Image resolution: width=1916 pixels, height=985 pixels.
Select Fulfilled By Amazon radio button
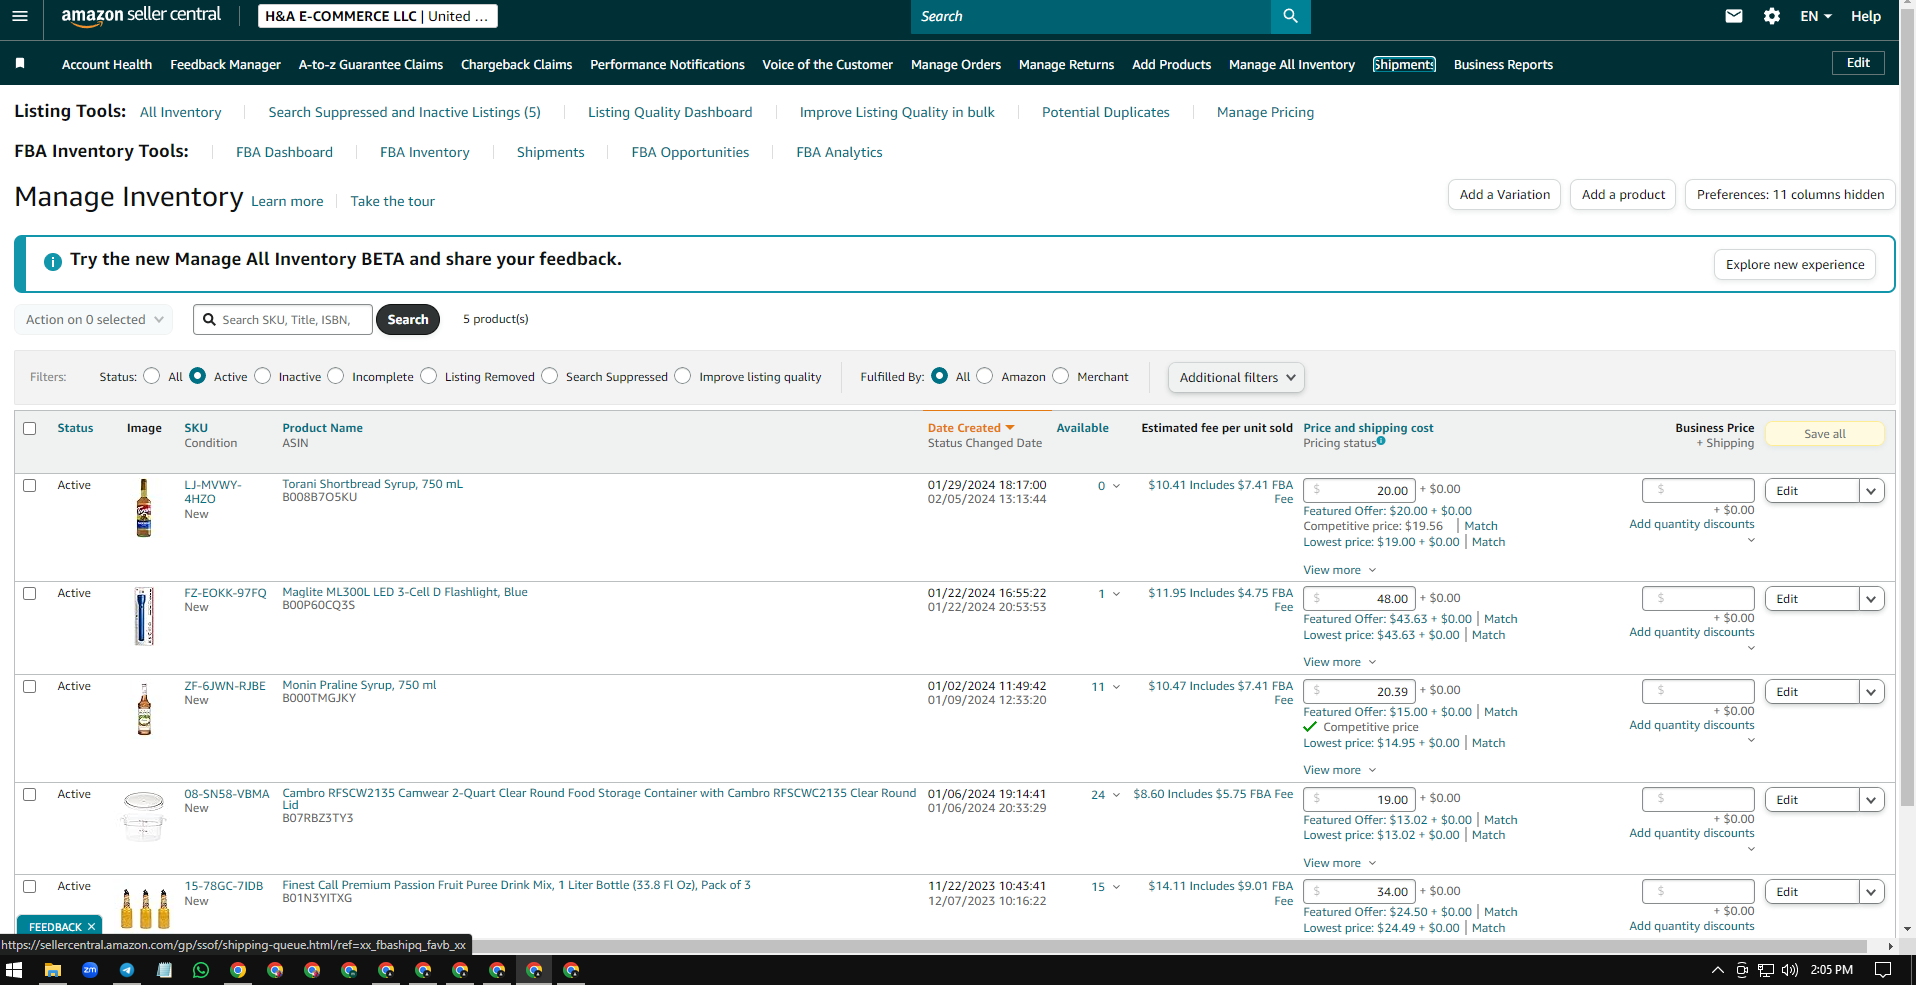[x=985, y=376]
